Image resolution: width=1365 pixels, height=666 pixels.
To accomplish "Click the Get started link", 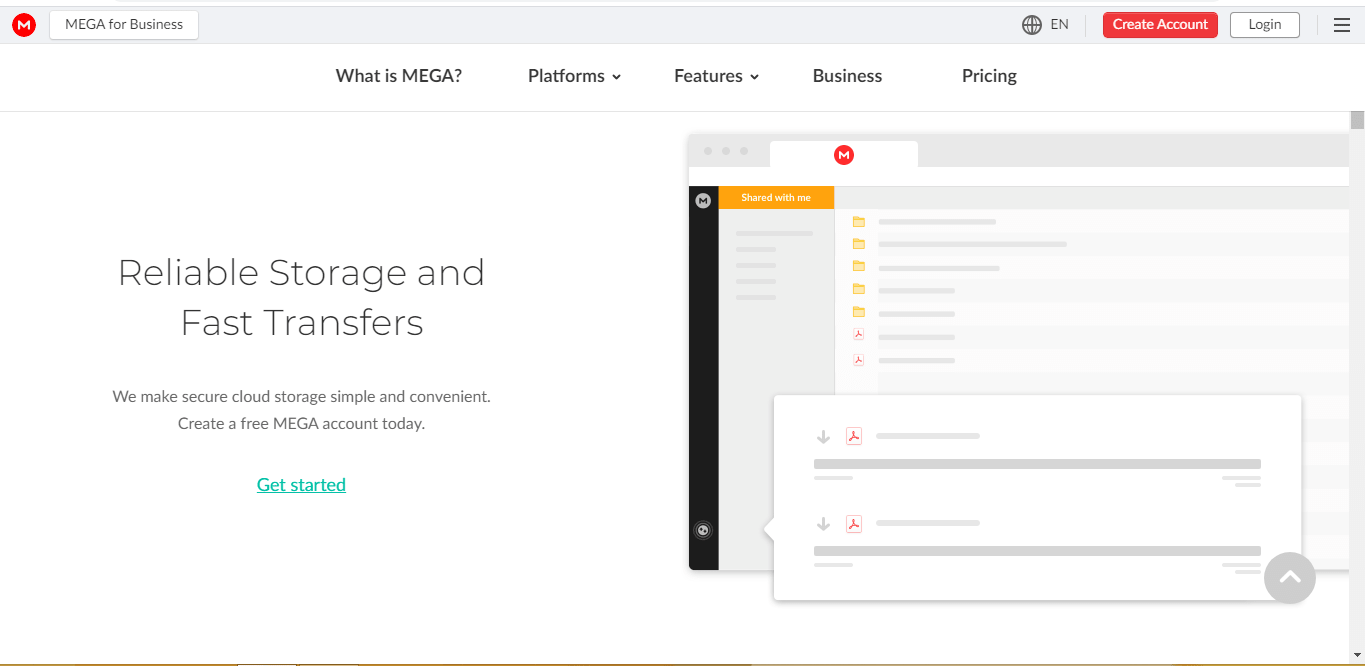I will click(301, 485).
